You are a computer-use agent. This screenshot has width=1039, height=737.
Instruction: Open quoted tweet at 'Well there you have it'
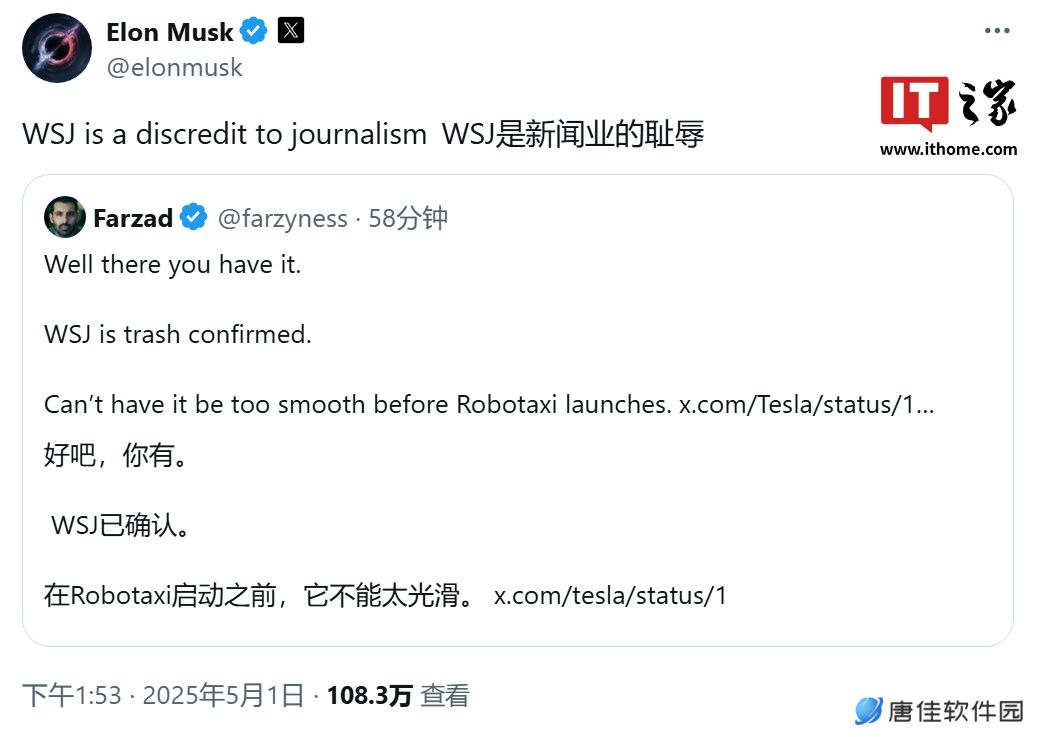[172, 264]
